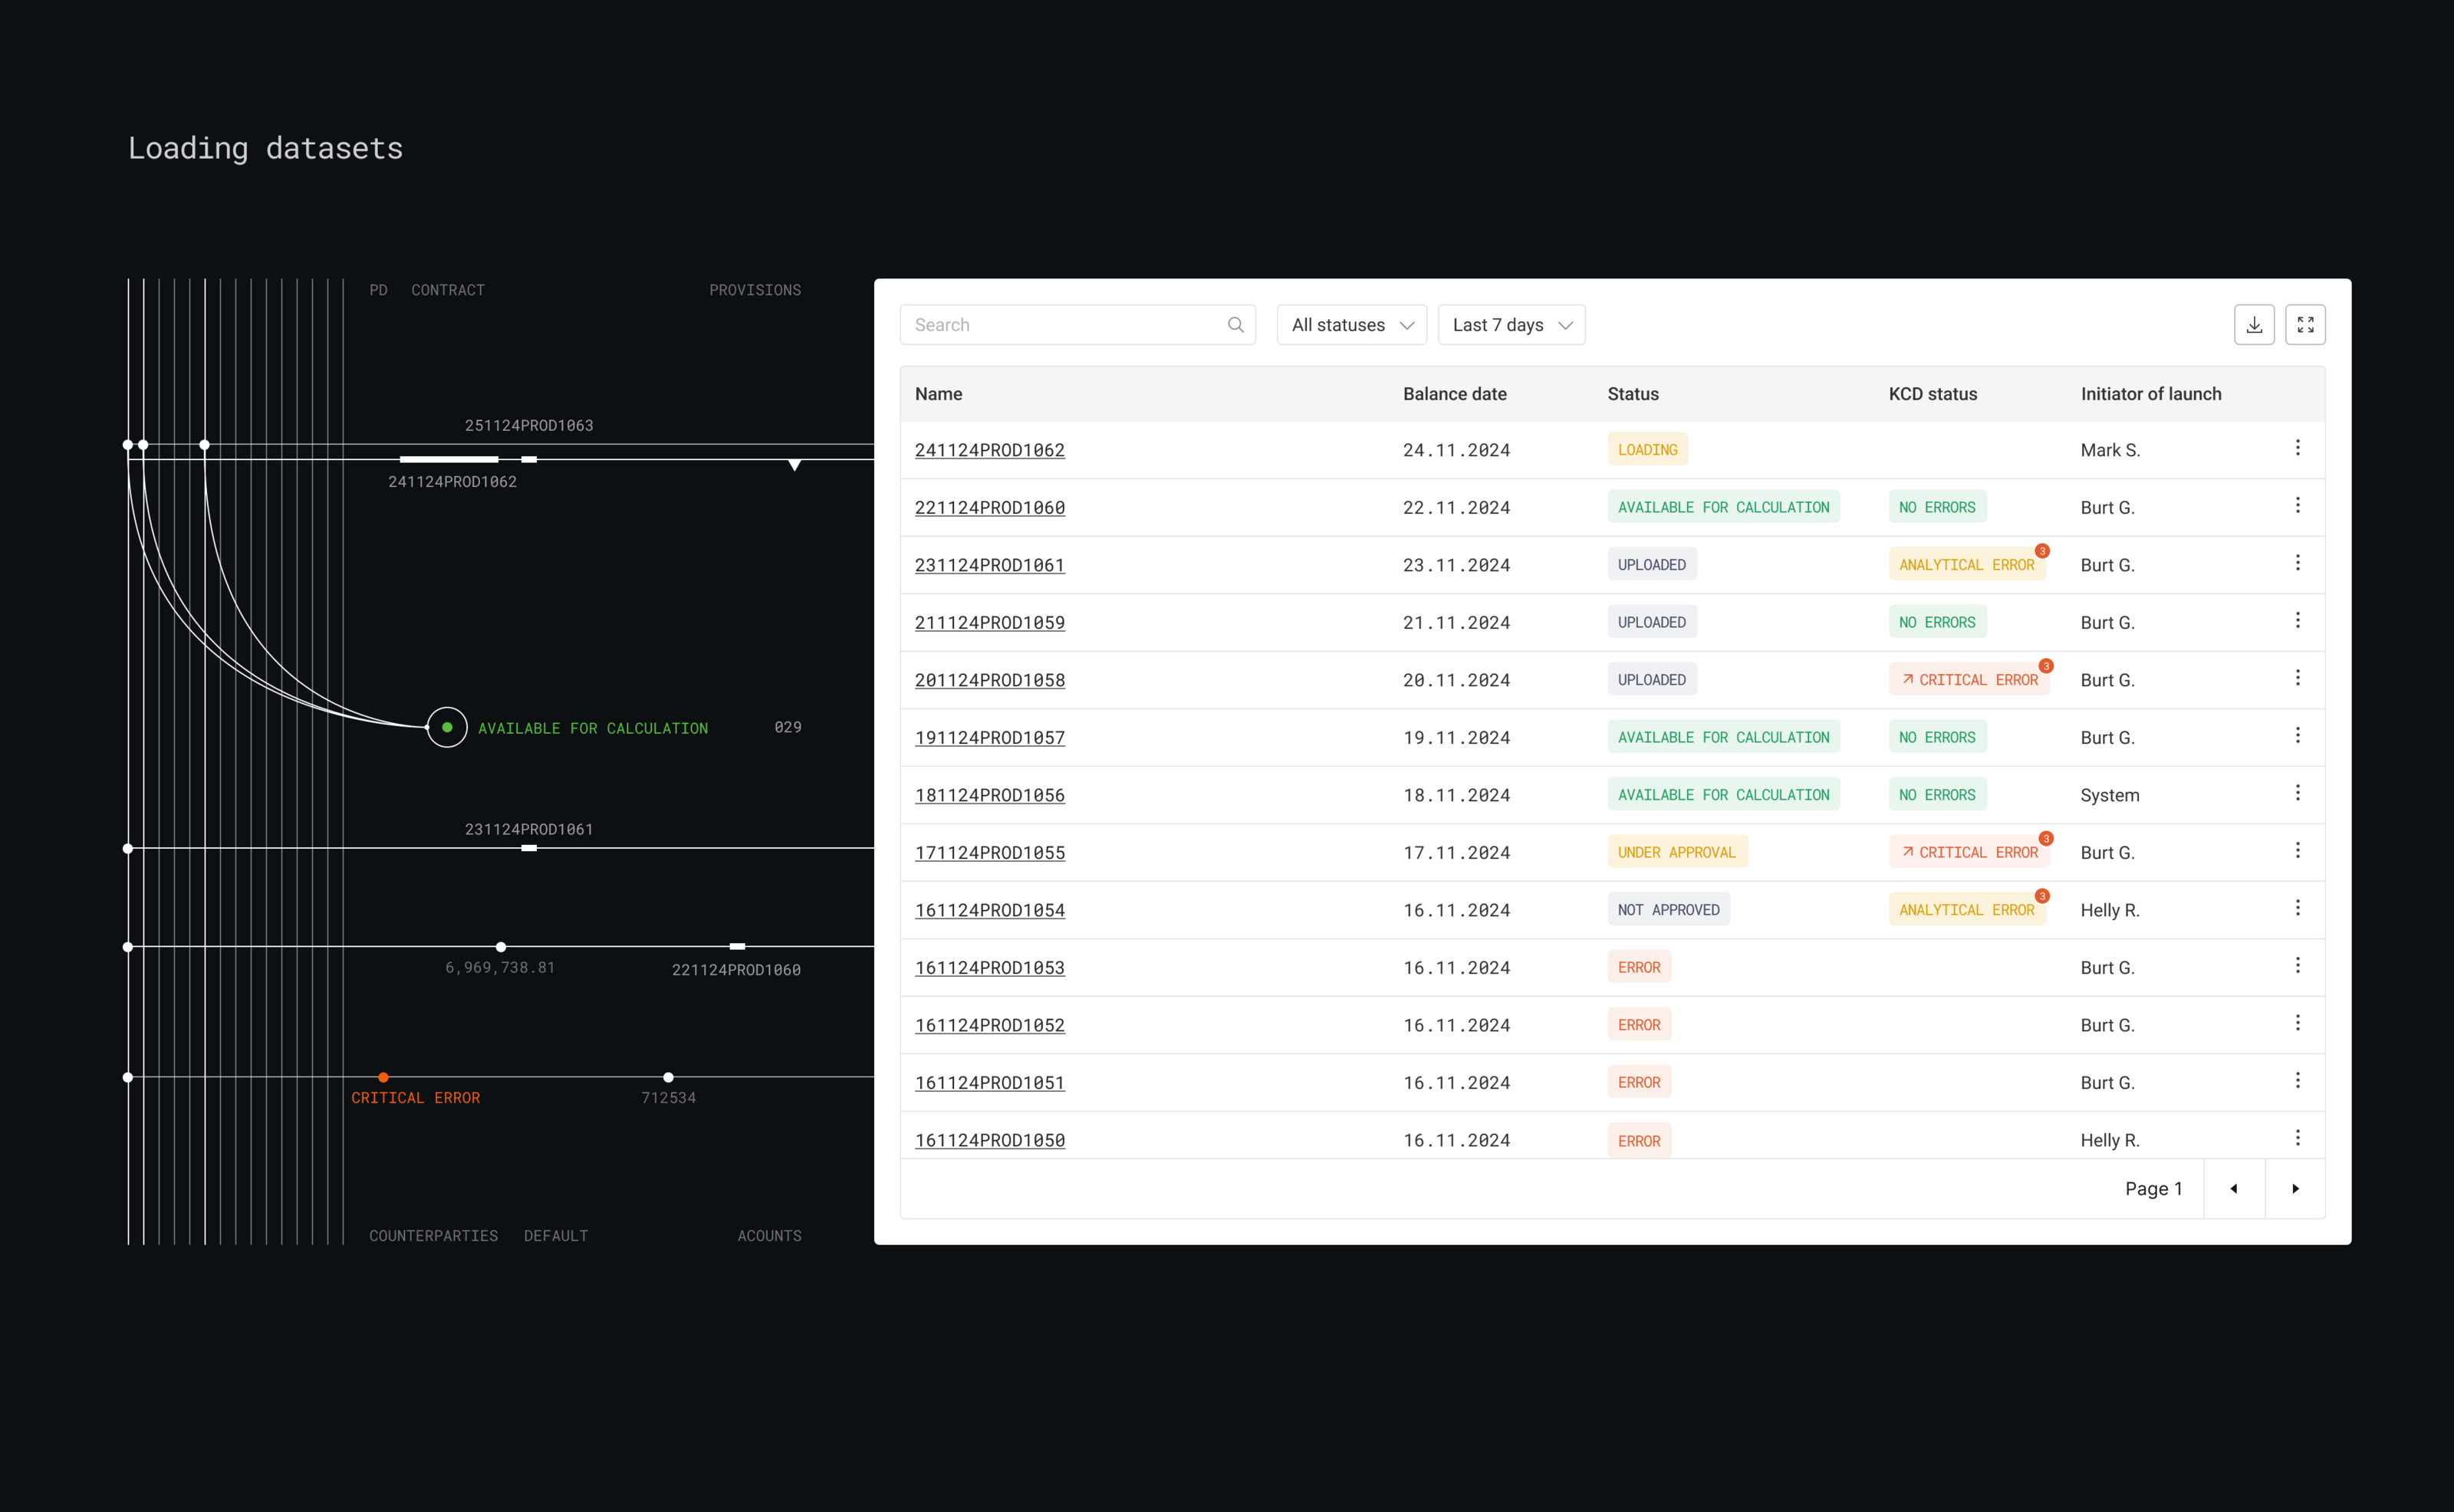Go to previous page arrow
The image size is (2454, 1512).
pos(2233,1188)
